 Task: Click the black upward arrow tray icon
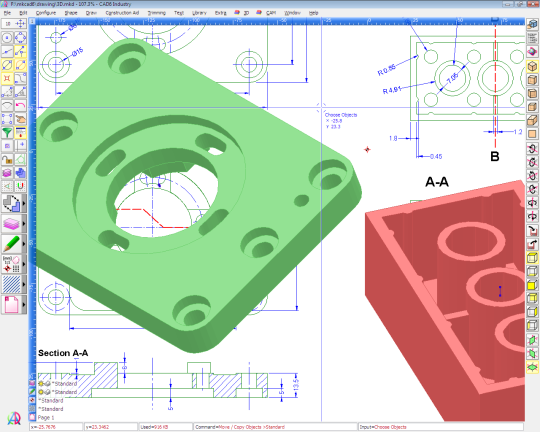pos(532,244)
